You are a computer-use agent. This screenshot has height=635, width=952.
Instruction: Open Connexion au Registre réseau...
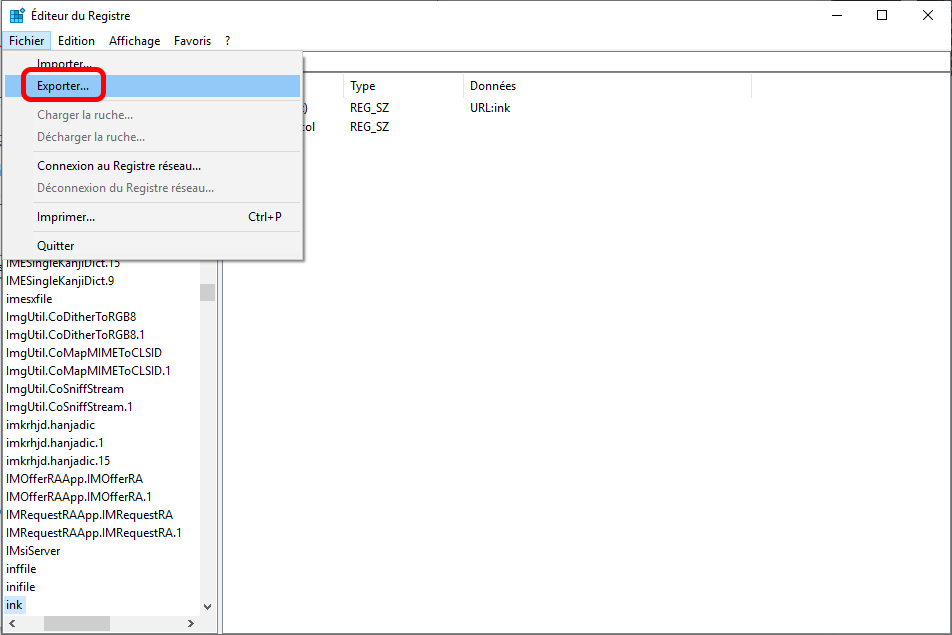click(x=119, y=166)
